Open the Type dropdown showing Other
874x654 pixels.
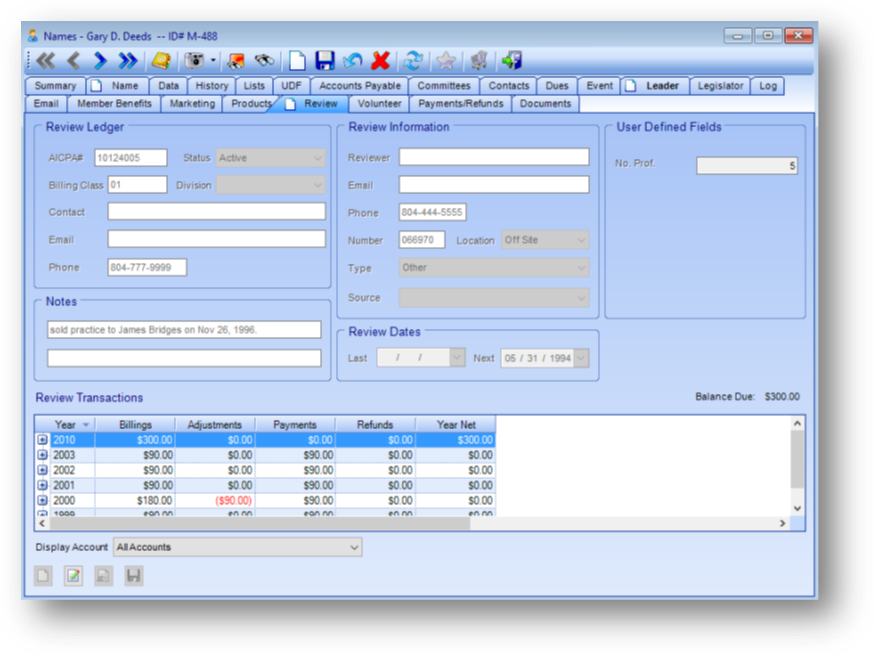tap(494, 268)
